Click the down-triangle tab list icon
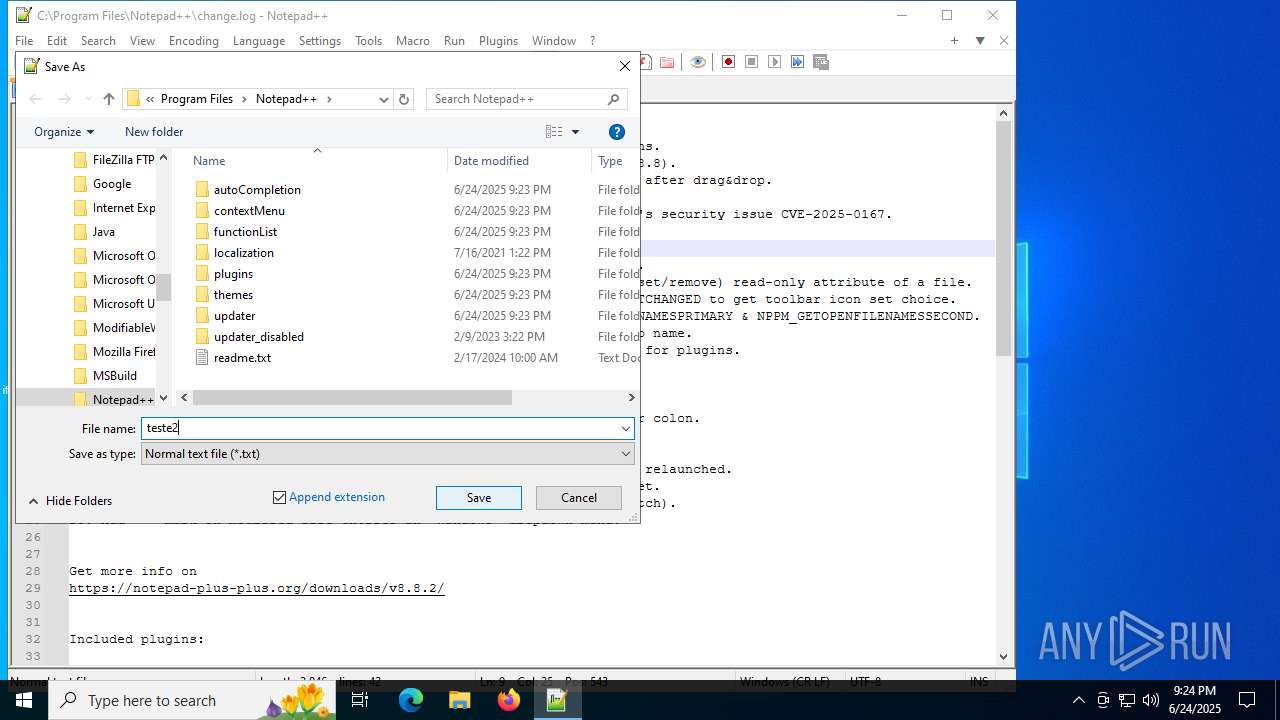1280x720 pixels. click(980, 41)
